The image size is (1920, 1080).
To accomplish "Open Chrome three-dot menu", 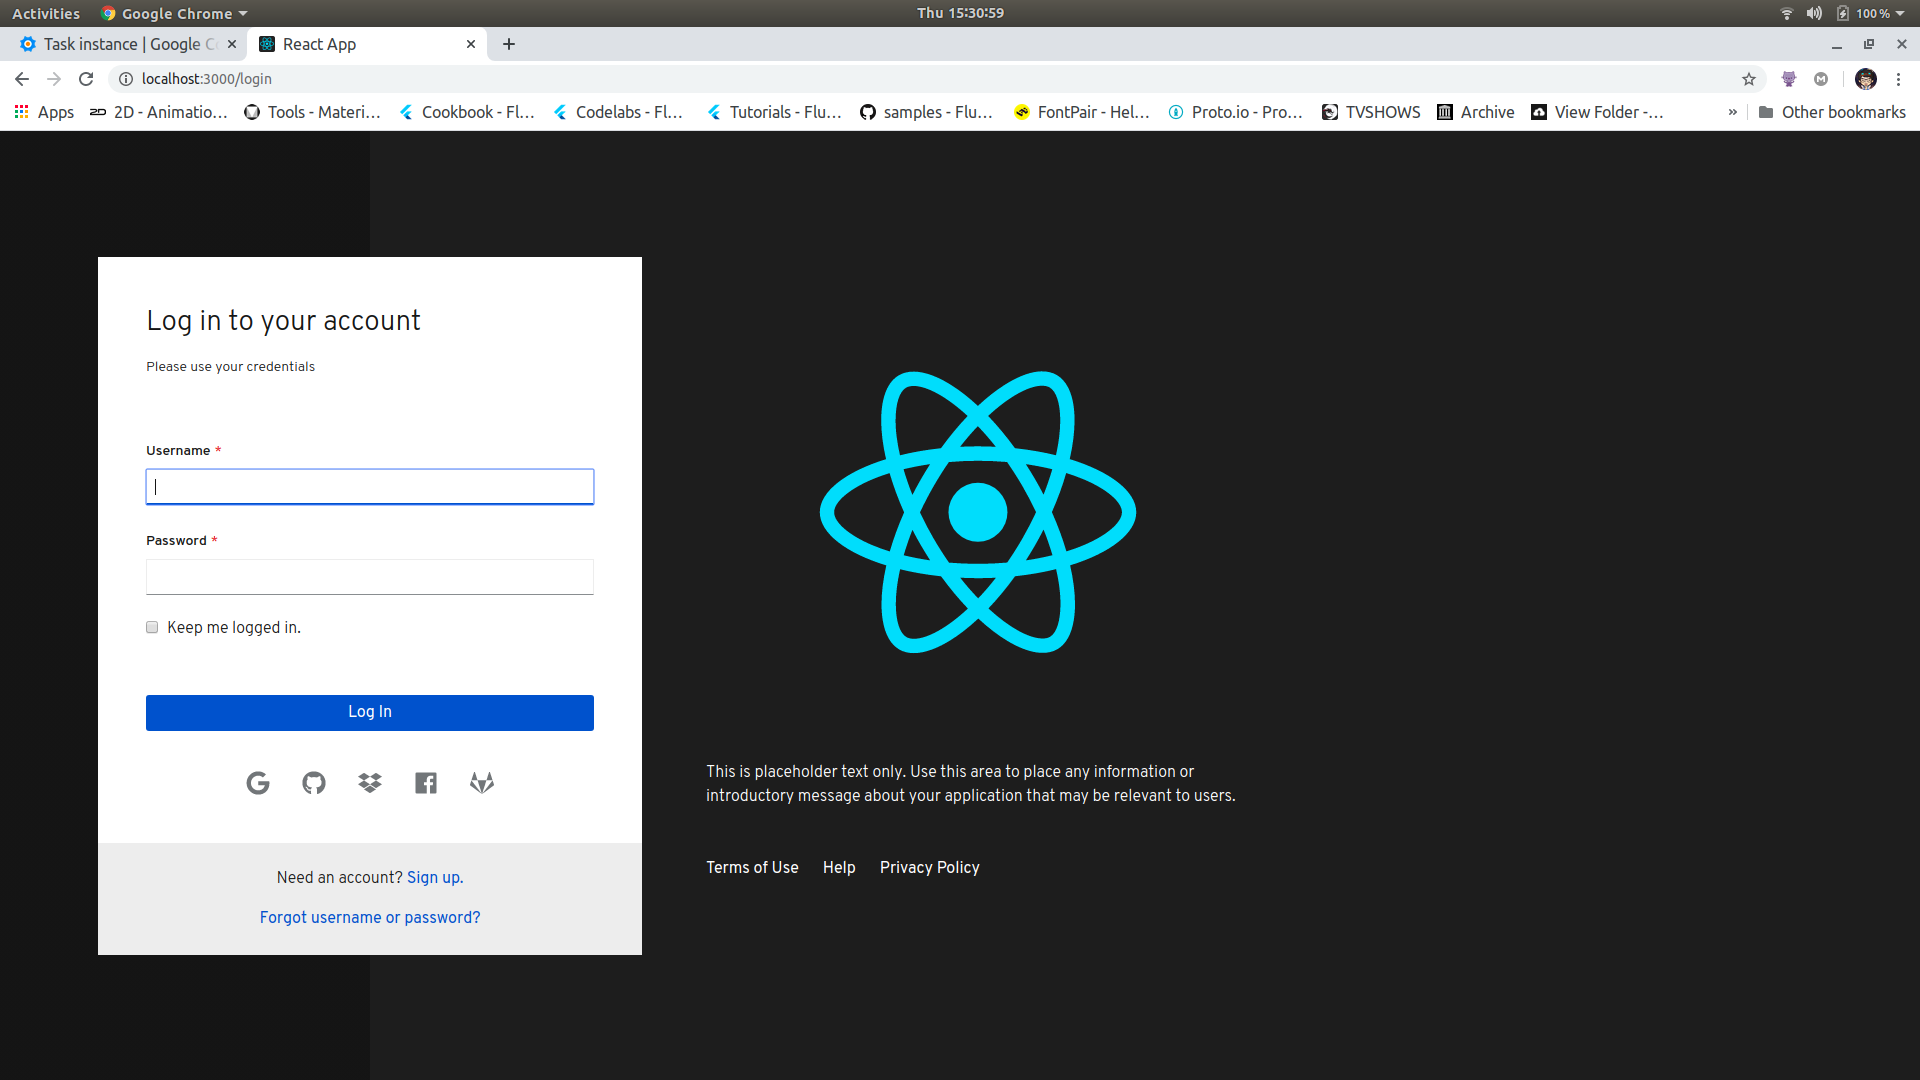I will point(1898,79).
